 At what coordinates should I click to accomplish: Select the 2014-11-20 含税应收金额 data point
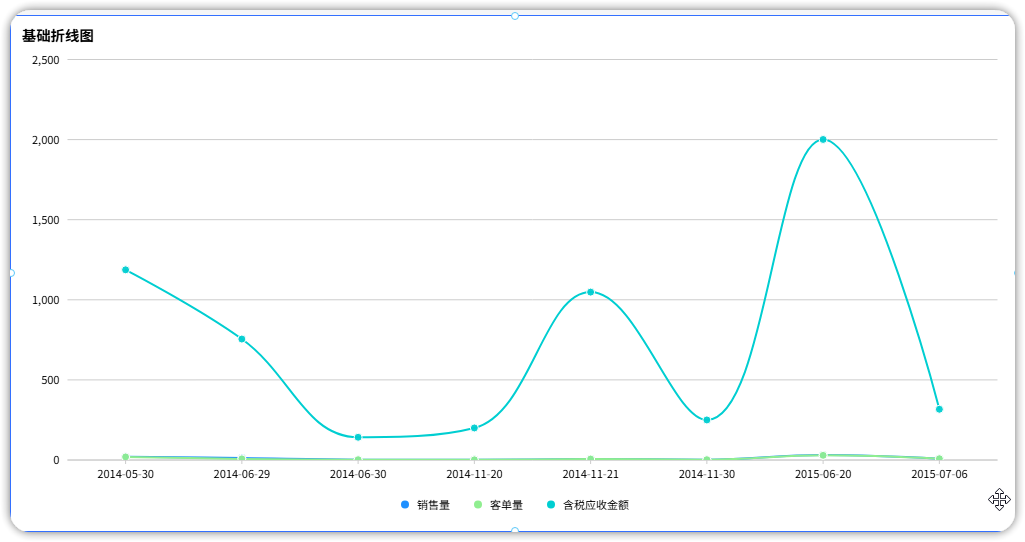(x=475, y=428)
